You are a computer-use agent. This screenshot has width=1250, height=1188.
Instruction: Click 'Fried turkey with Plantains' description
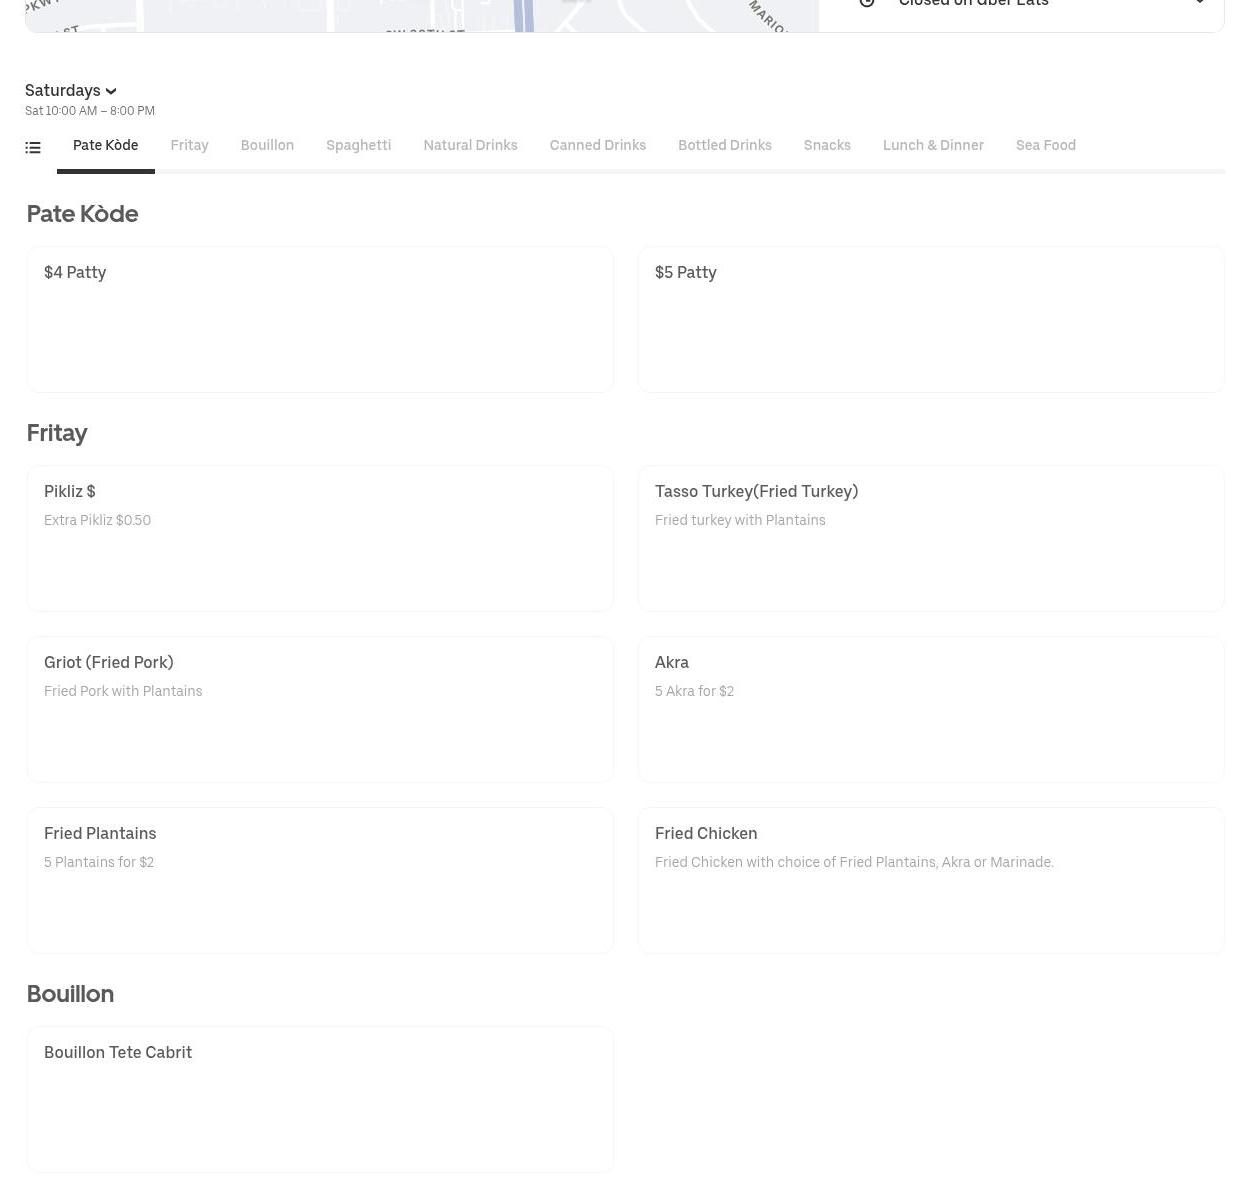pyautogui.click(x=740, y=520)
